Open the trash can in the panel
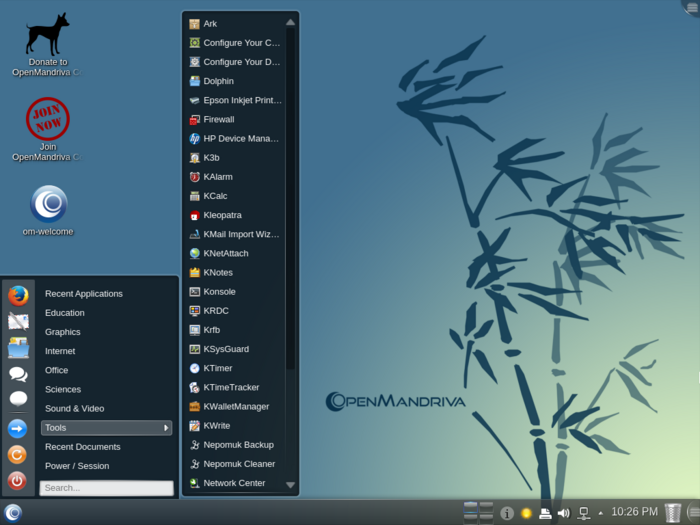Screen dimensions: 700x525 coord(673,512)
